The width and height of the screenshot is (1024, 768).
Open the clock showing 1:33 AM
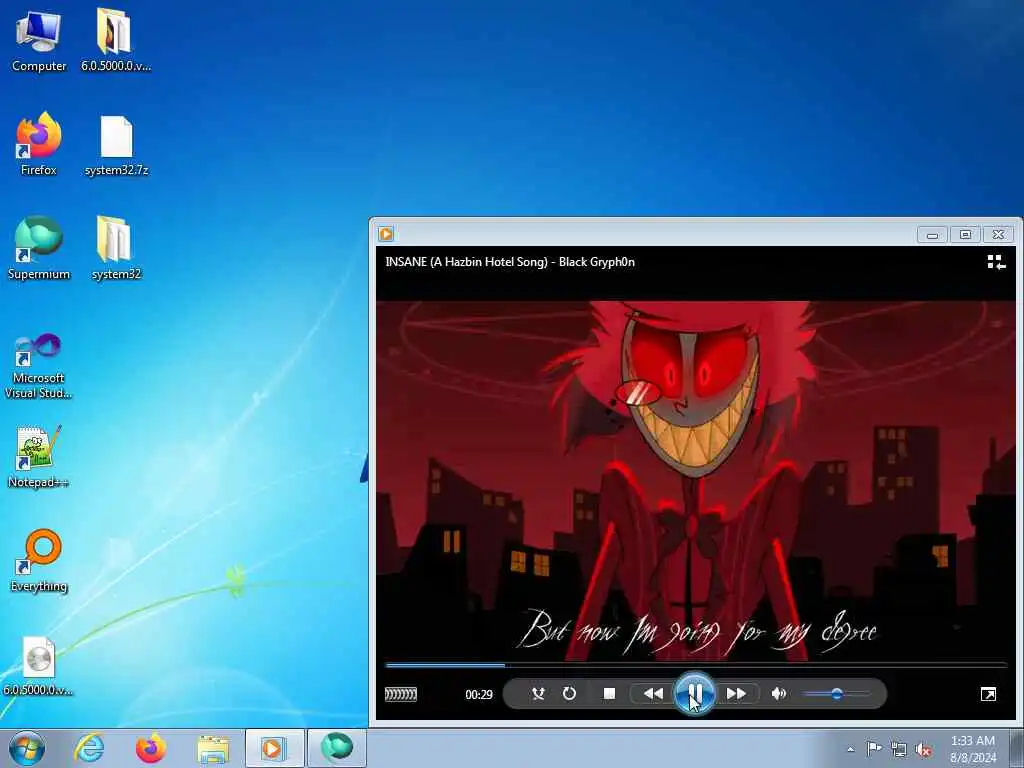(x=973, y=749)
